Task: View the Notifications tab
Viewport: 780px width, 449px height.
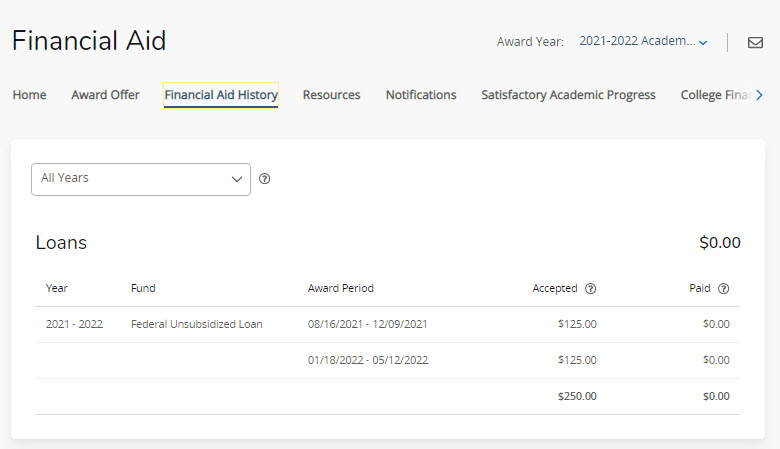Action: click(x=421, y=95)
